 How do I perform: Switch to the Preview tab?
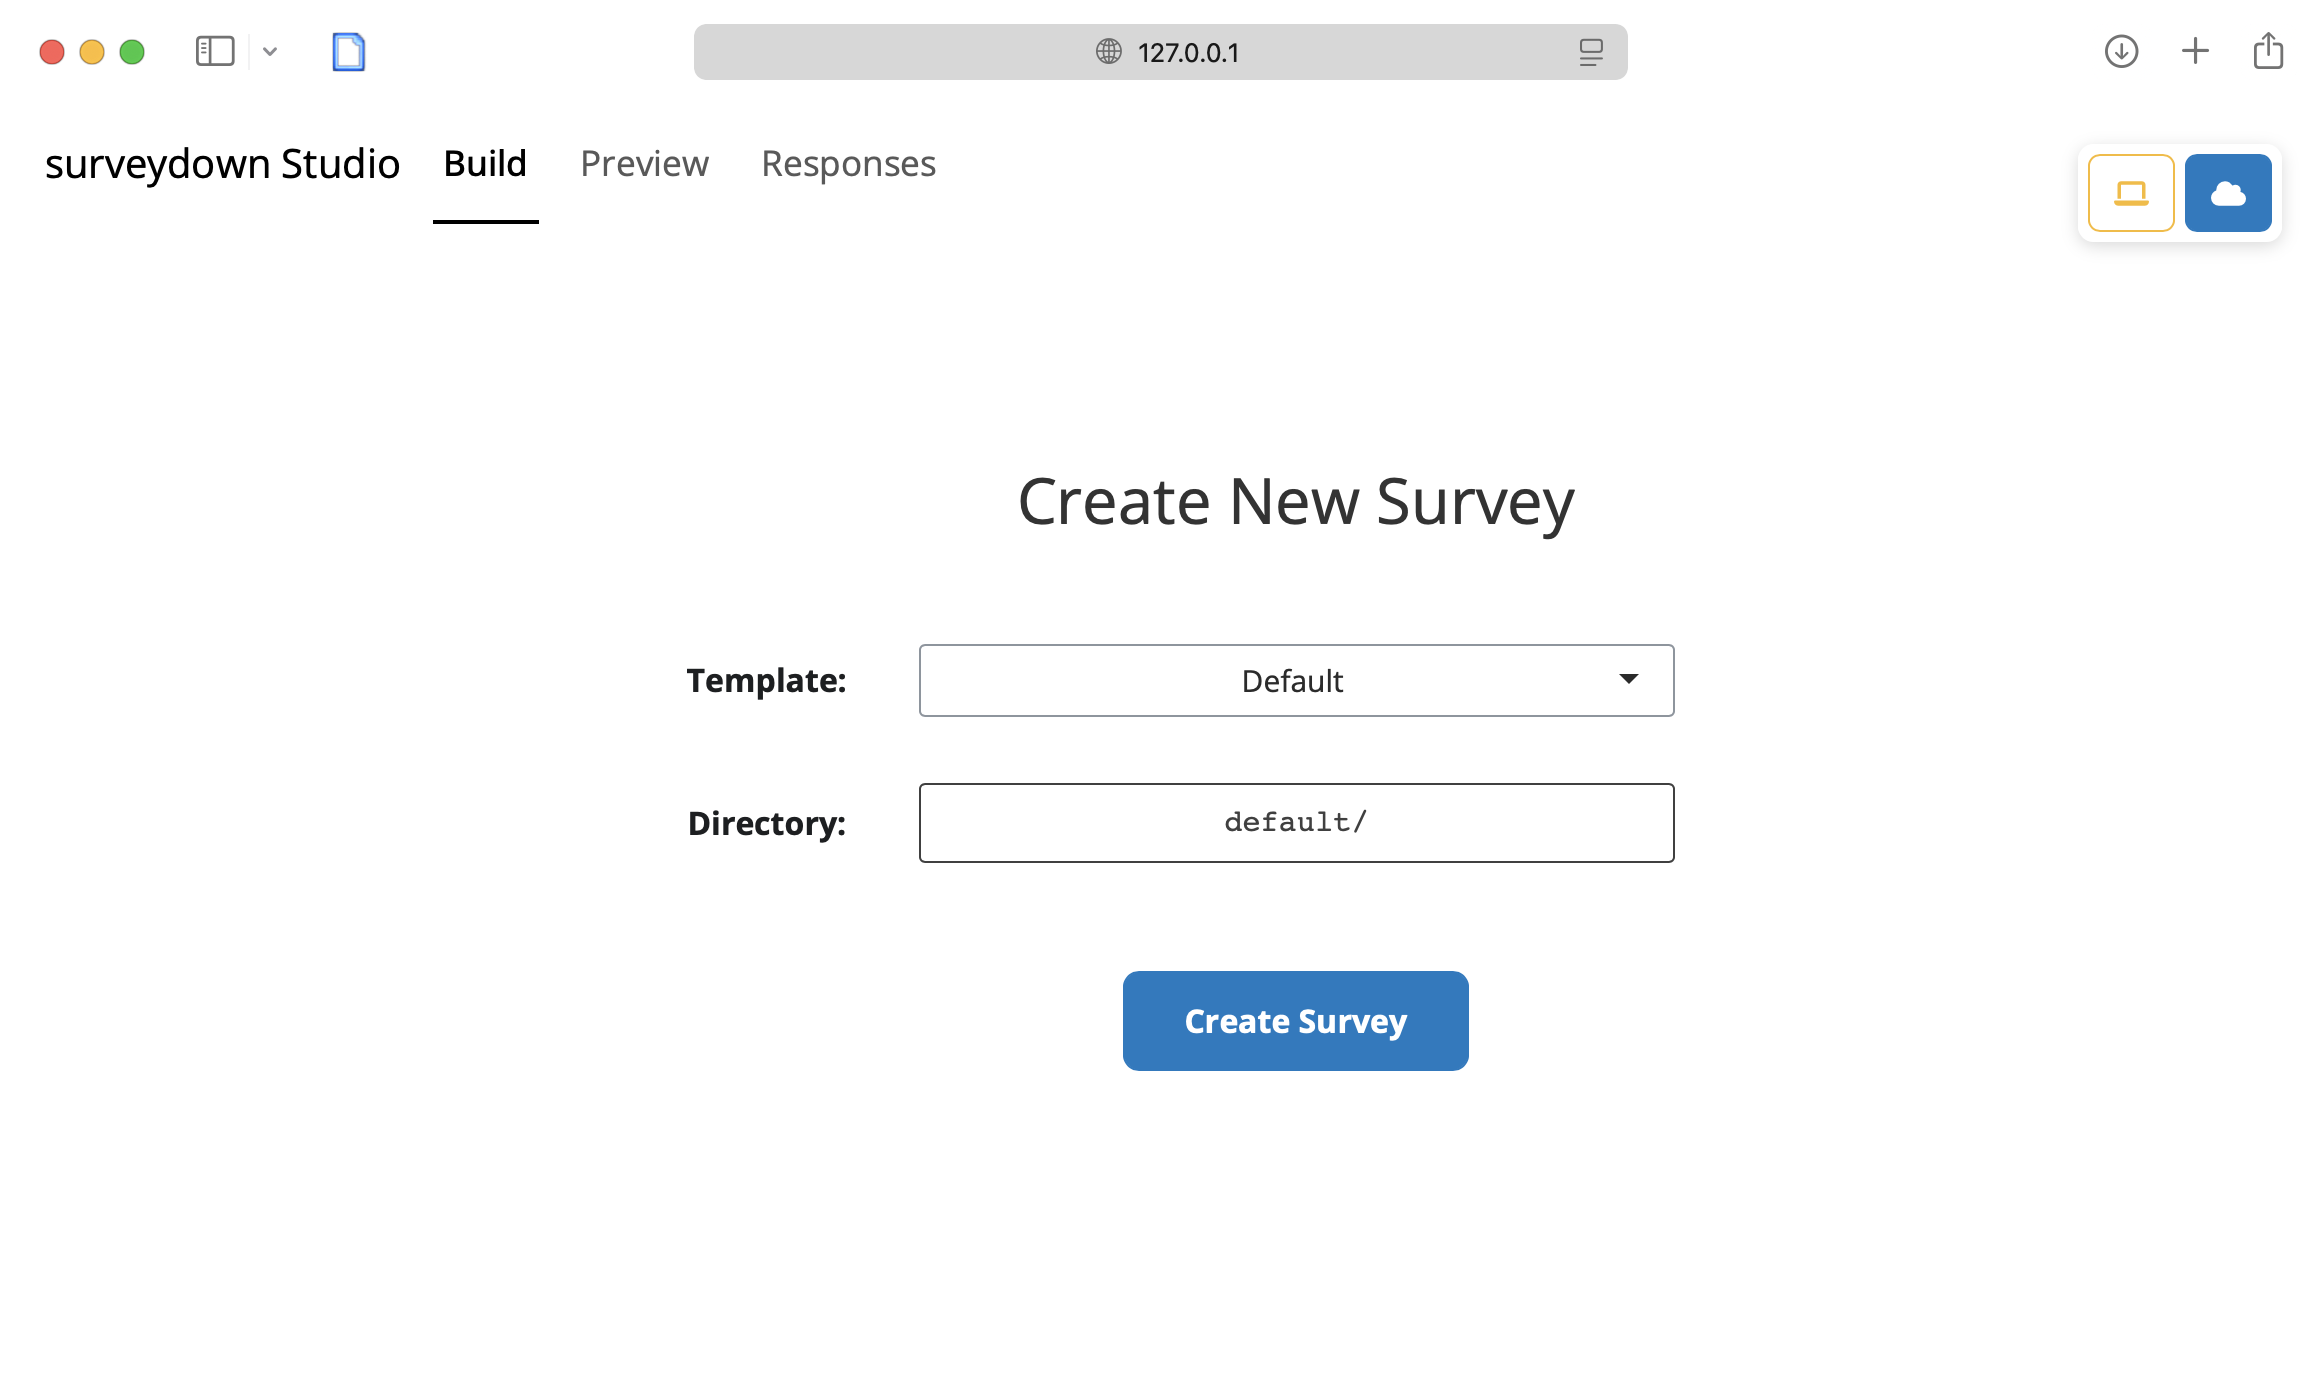click(644, 164)
